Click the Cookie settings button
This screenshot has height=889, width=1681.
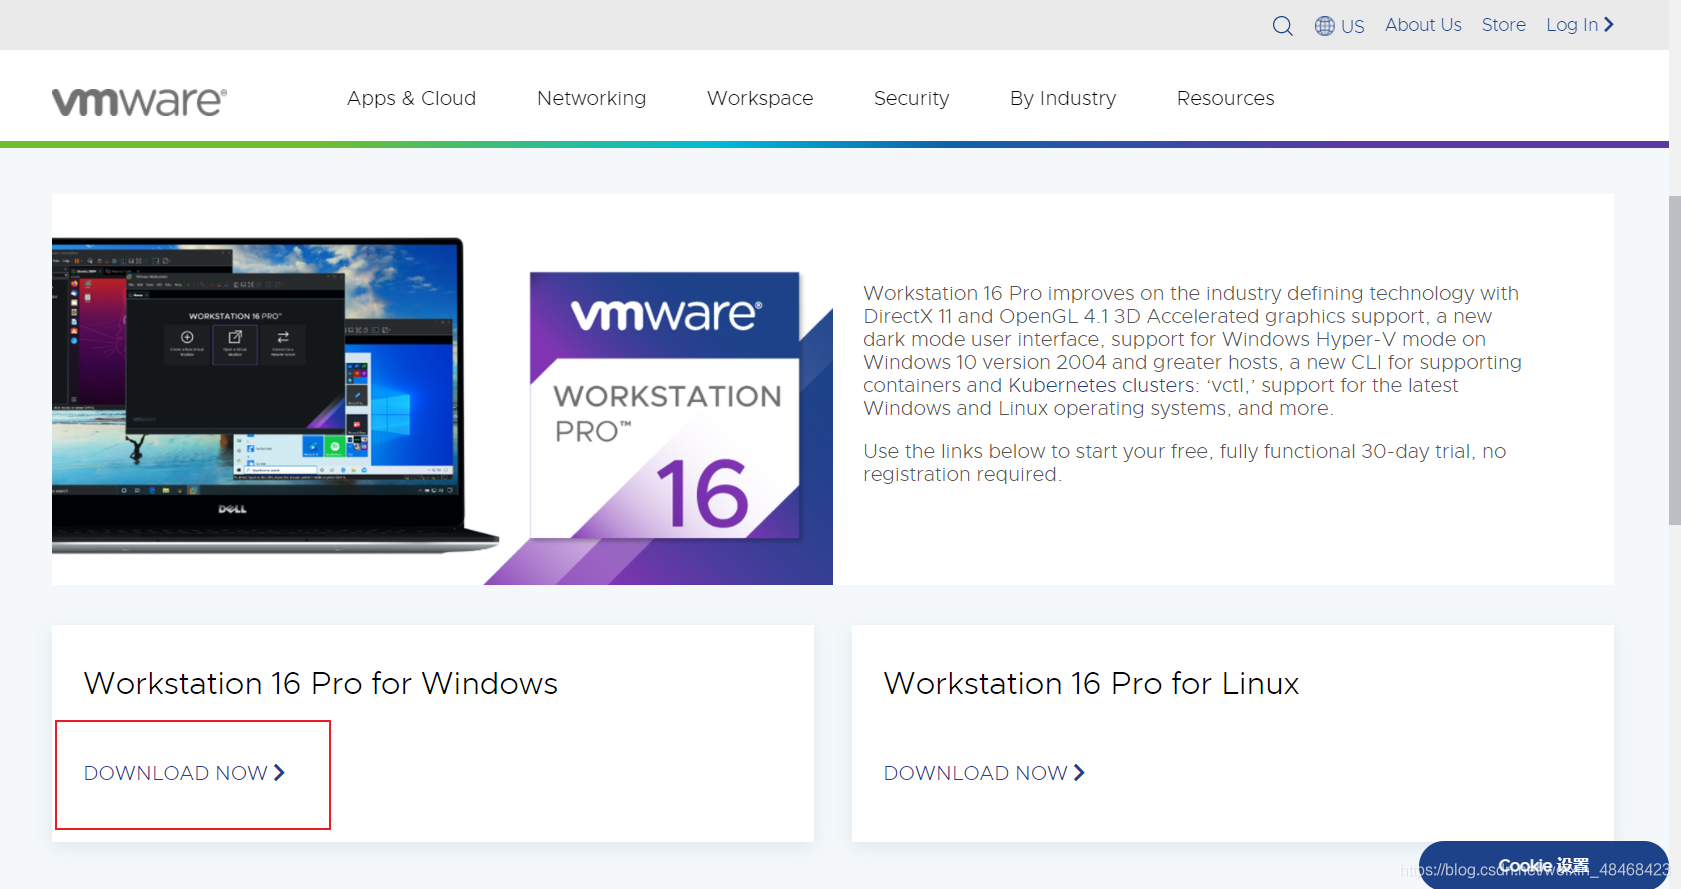coord(1543,865)
